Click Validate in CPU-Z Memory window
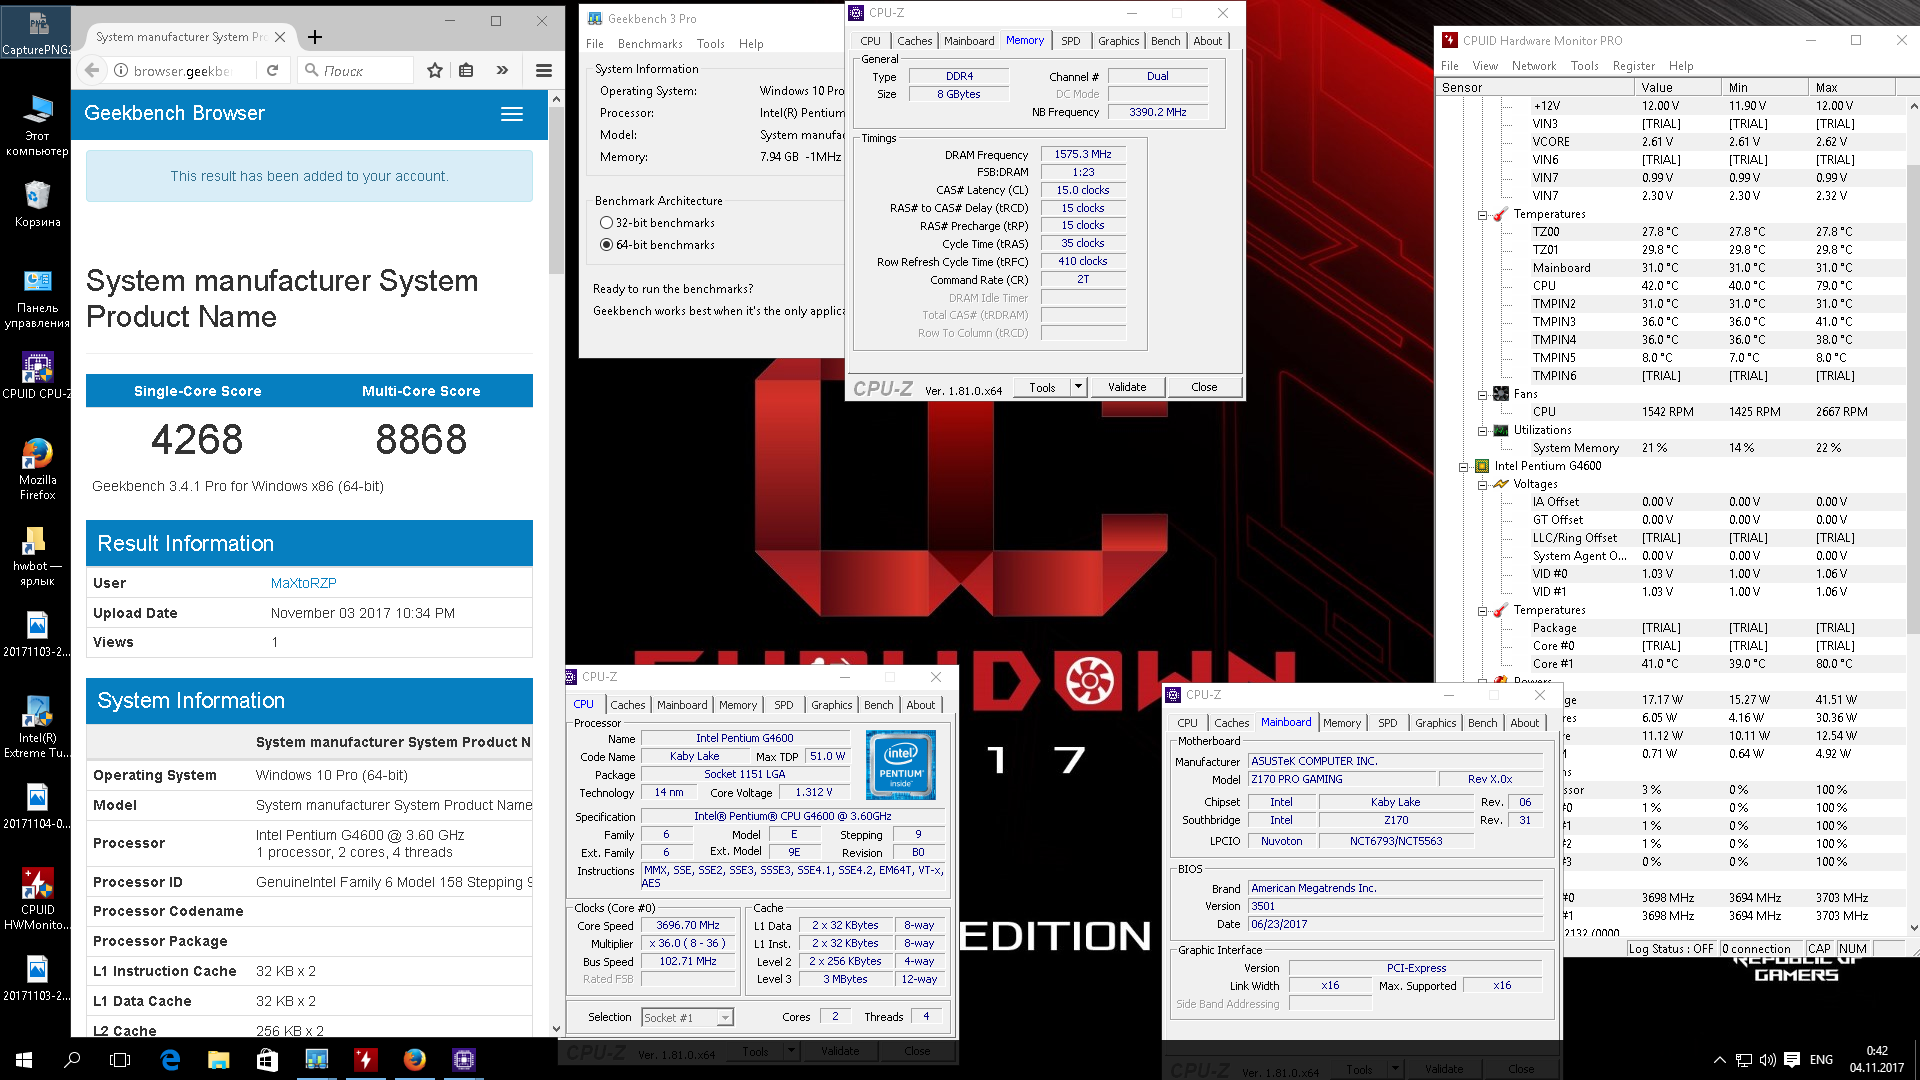 (1127, 387)
